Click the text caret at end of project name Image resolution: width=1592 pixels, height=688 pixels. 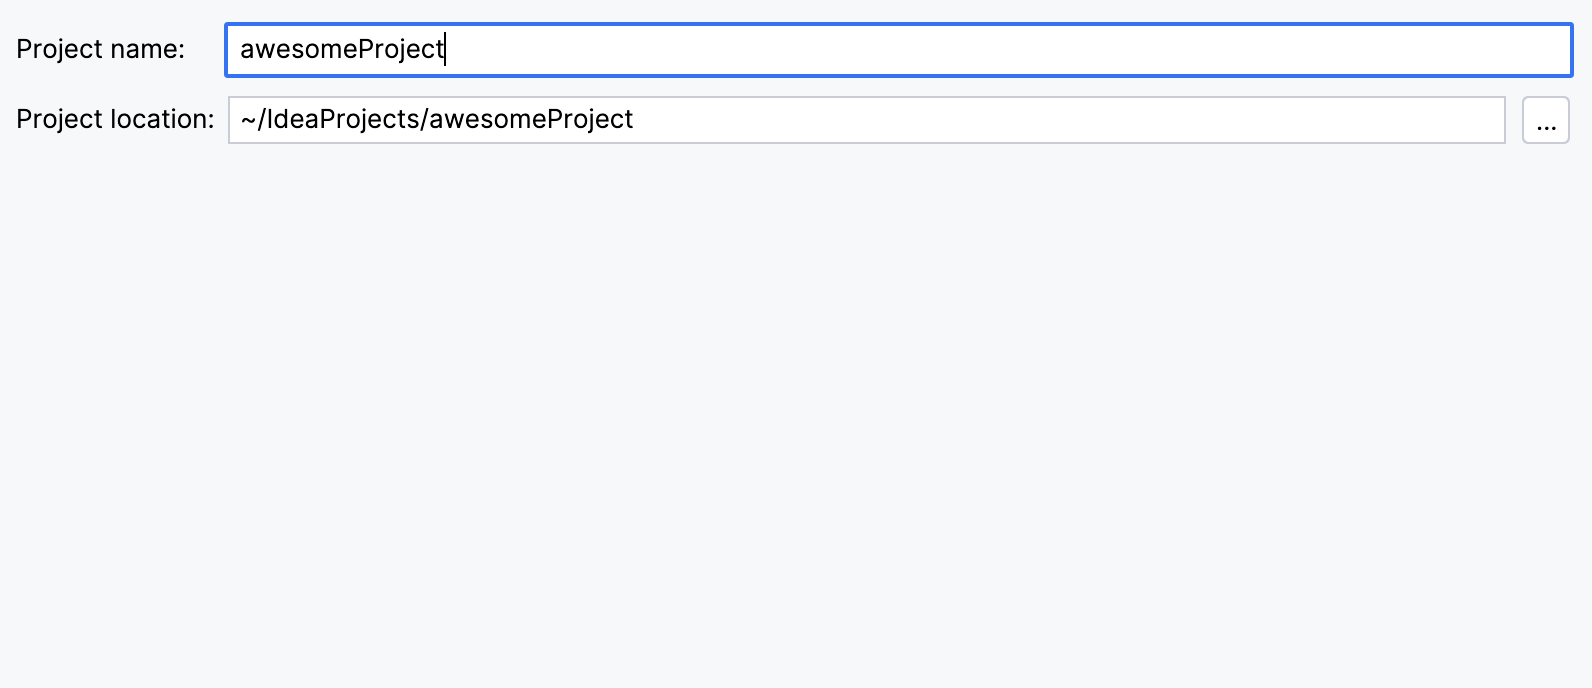coord(446,49)
